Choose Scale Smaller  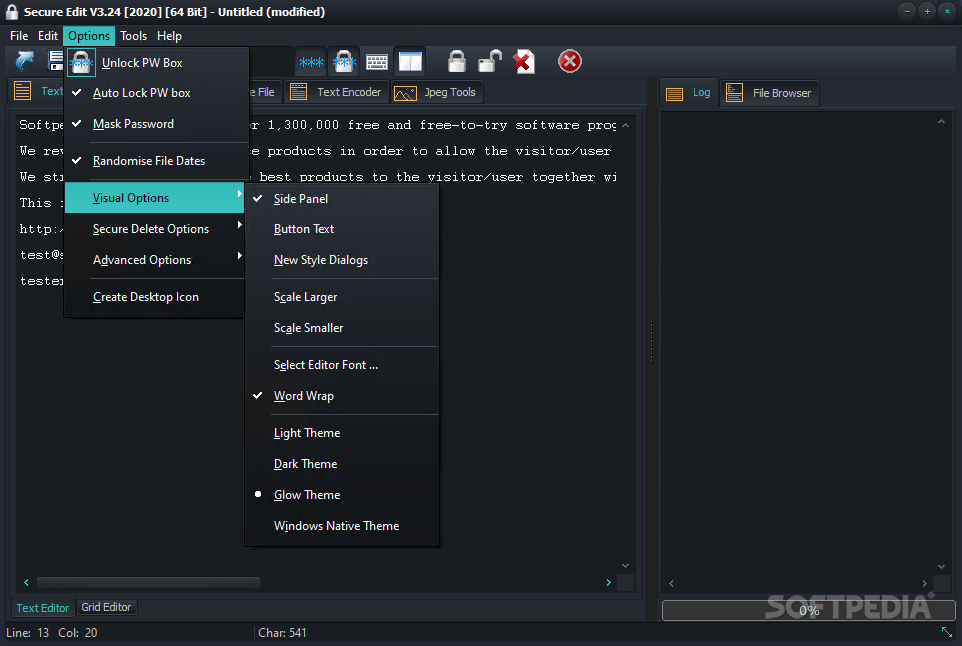(x=342, y=328)
